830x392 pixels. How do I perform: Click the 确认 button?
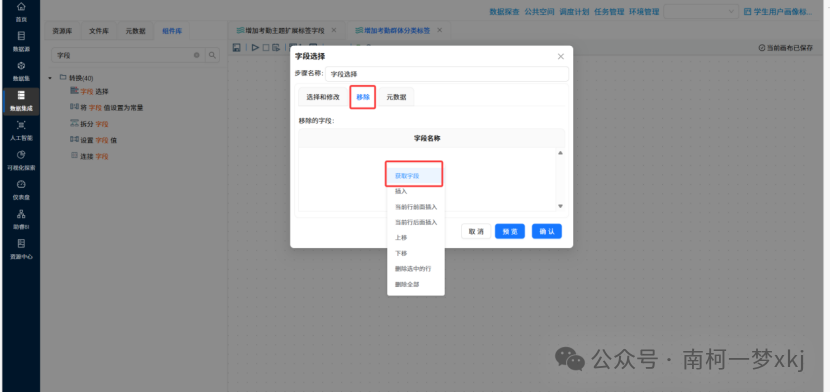[x=547, y=232]
